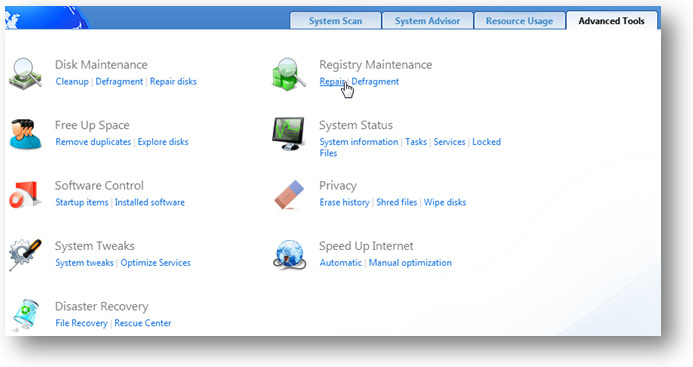Image resolution: width=693 pixels, height=367 pixels.
Task: Open the Installed software link
Action: [x=150, y=203]
